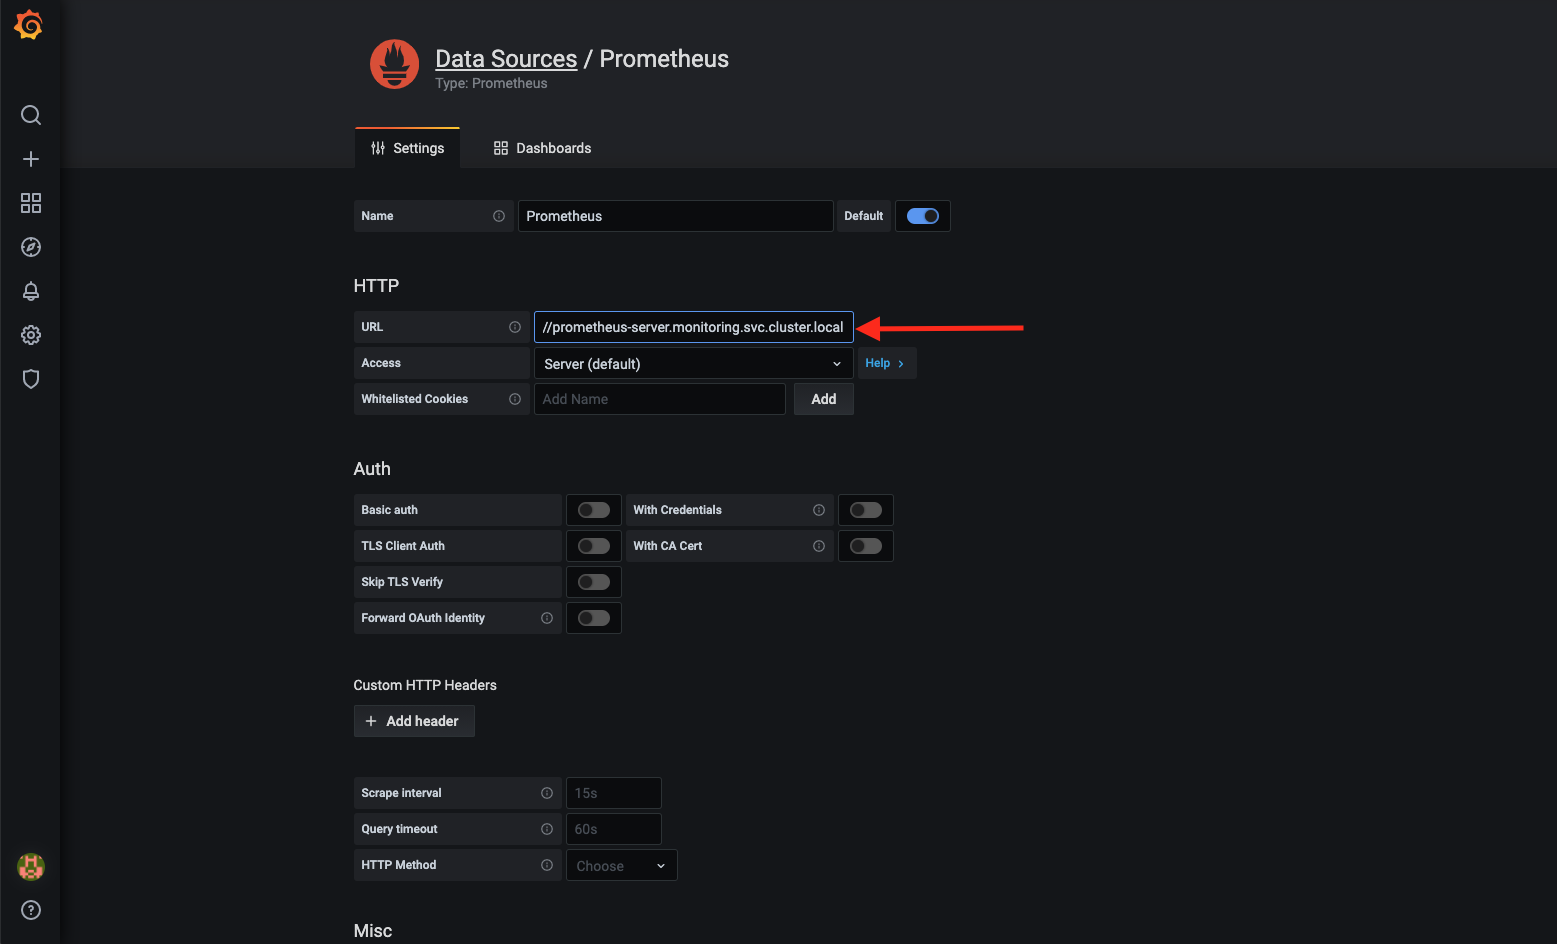Enable the Skip TLS Verify toggle

594,582
